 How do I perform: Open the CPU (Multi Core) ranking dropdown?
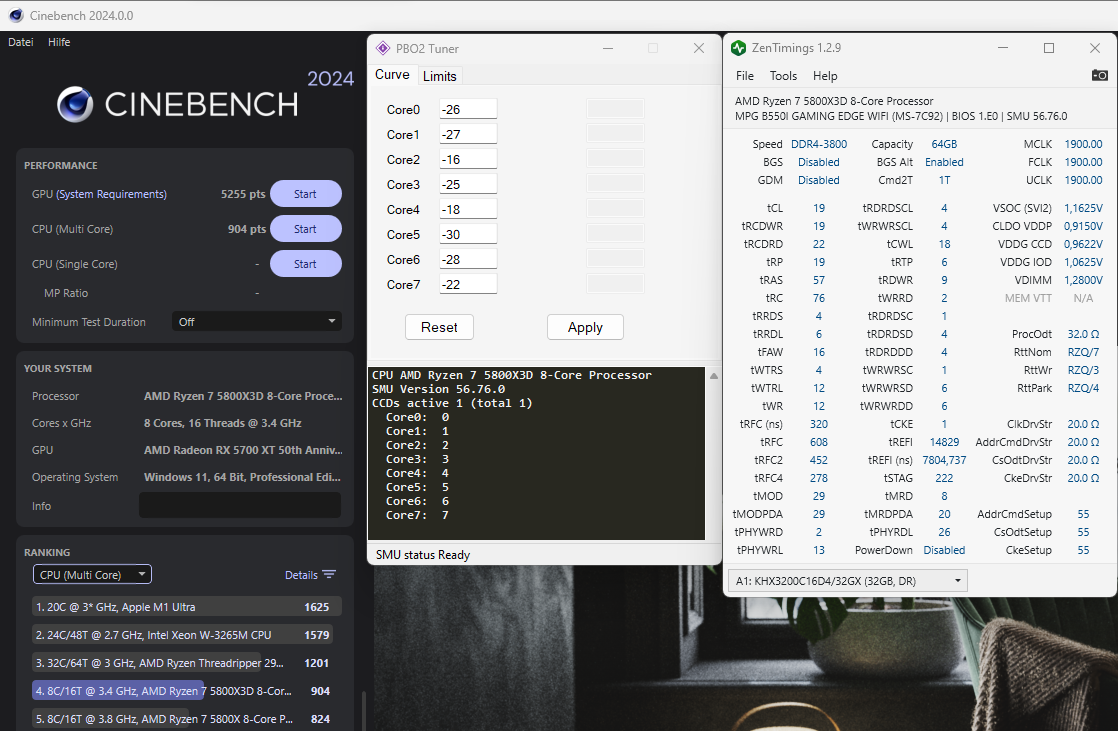pyautogui.click(x=92, y=575)
